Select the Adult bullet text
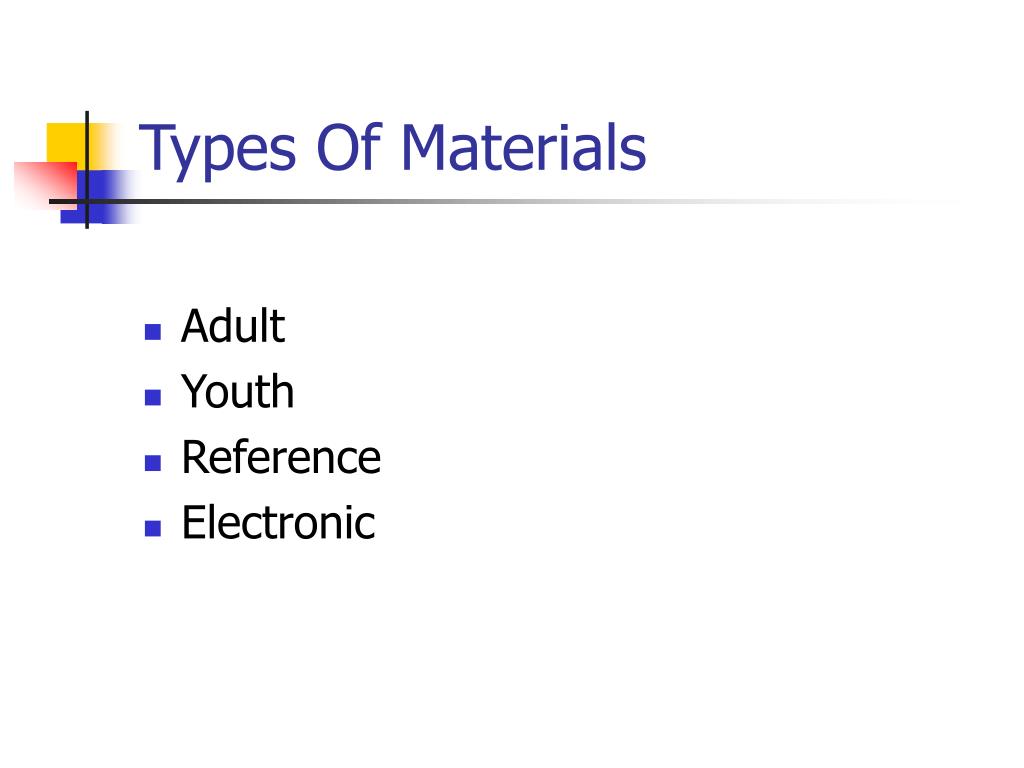The height and width of the screenshot is (768, 1024). tap(233, 325)
